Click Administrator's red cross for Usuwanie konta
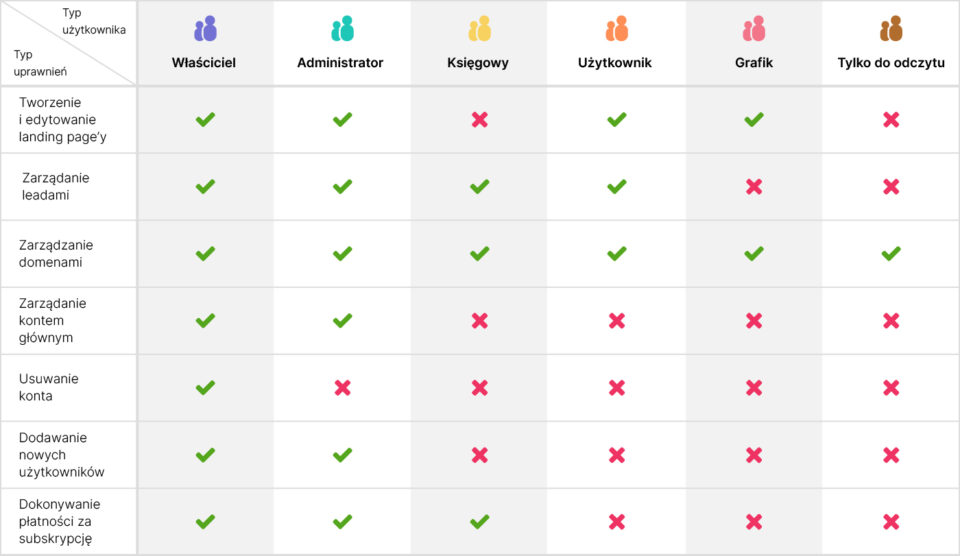This screenshot has height=556, width=960. 343,388
